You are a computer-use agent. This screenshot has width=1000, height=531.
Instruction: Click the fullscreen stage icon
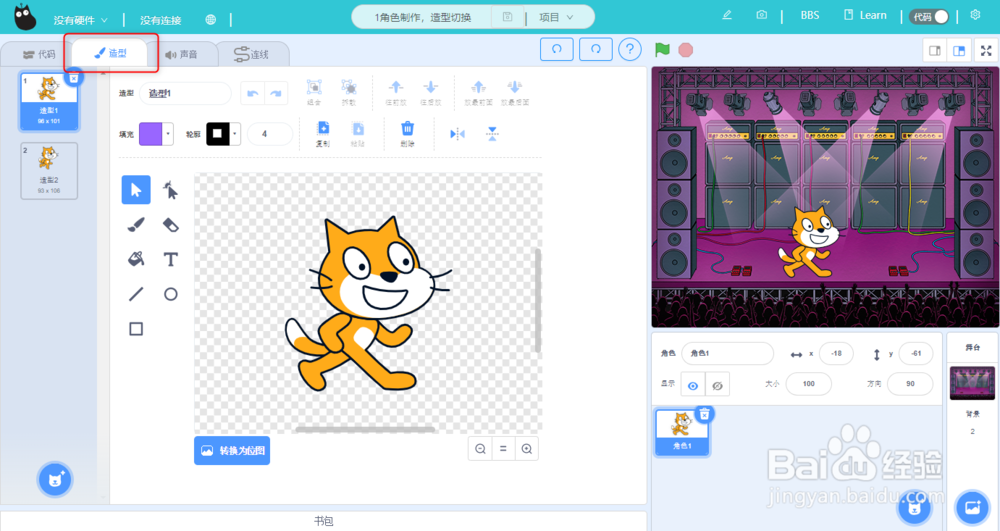986,51
